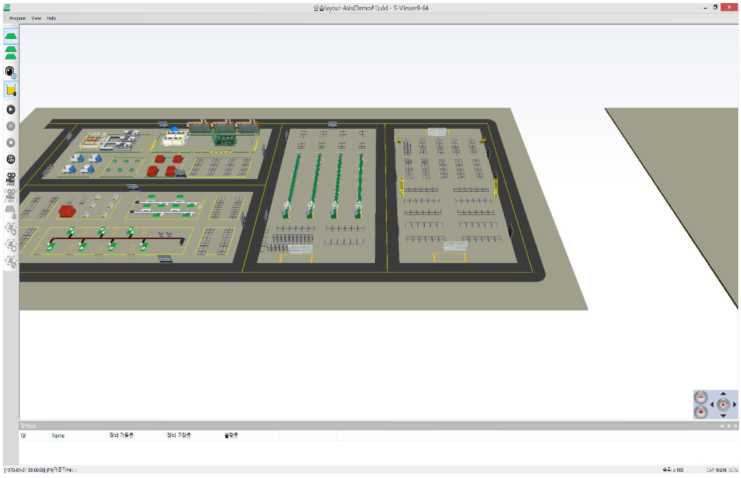Click the bottom gear icon in sidebar

(x=11, y=262)
